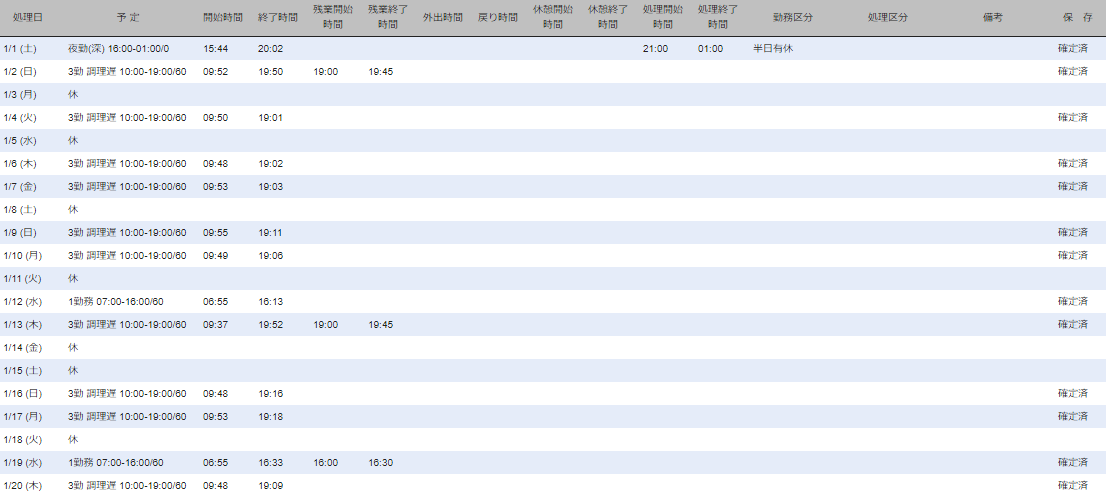Click the 1勤務 07:00-16:00/60 schedule on 1/12
This screenshot has height=497, width=1106.
[116, 302]
